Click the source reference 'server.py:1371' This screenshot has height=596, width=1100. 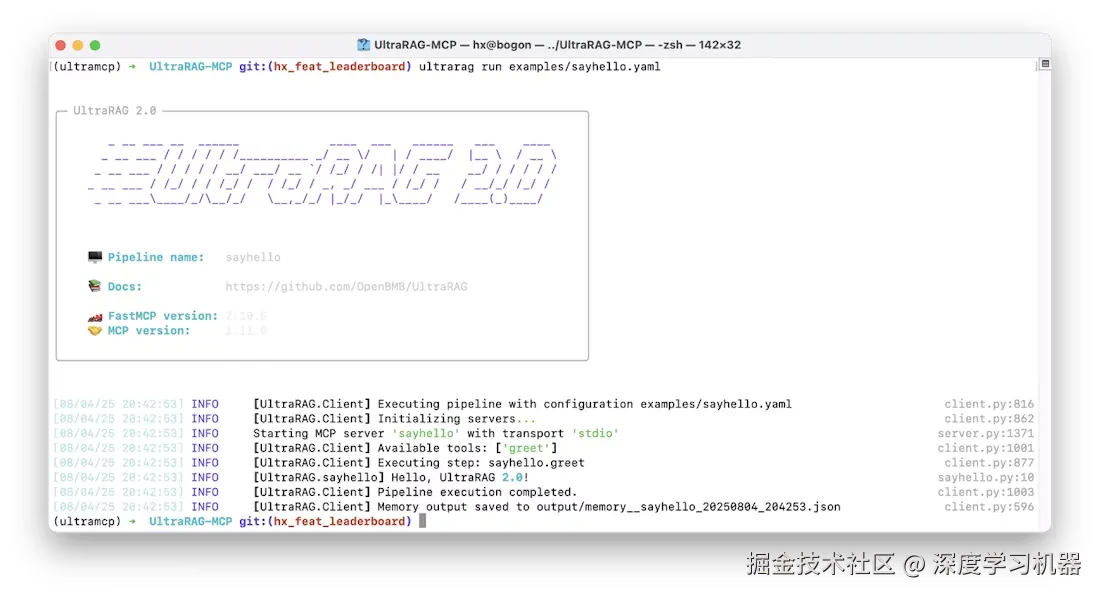tap(986, 433)
